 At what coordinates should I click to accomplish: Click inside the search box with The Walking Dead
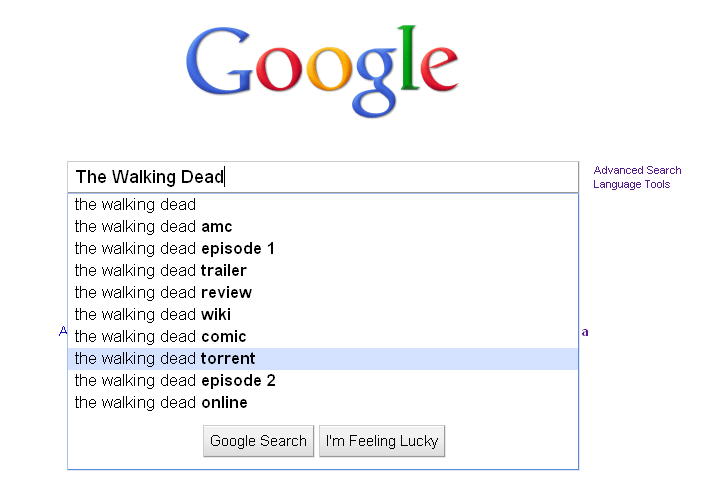[323, 177]
